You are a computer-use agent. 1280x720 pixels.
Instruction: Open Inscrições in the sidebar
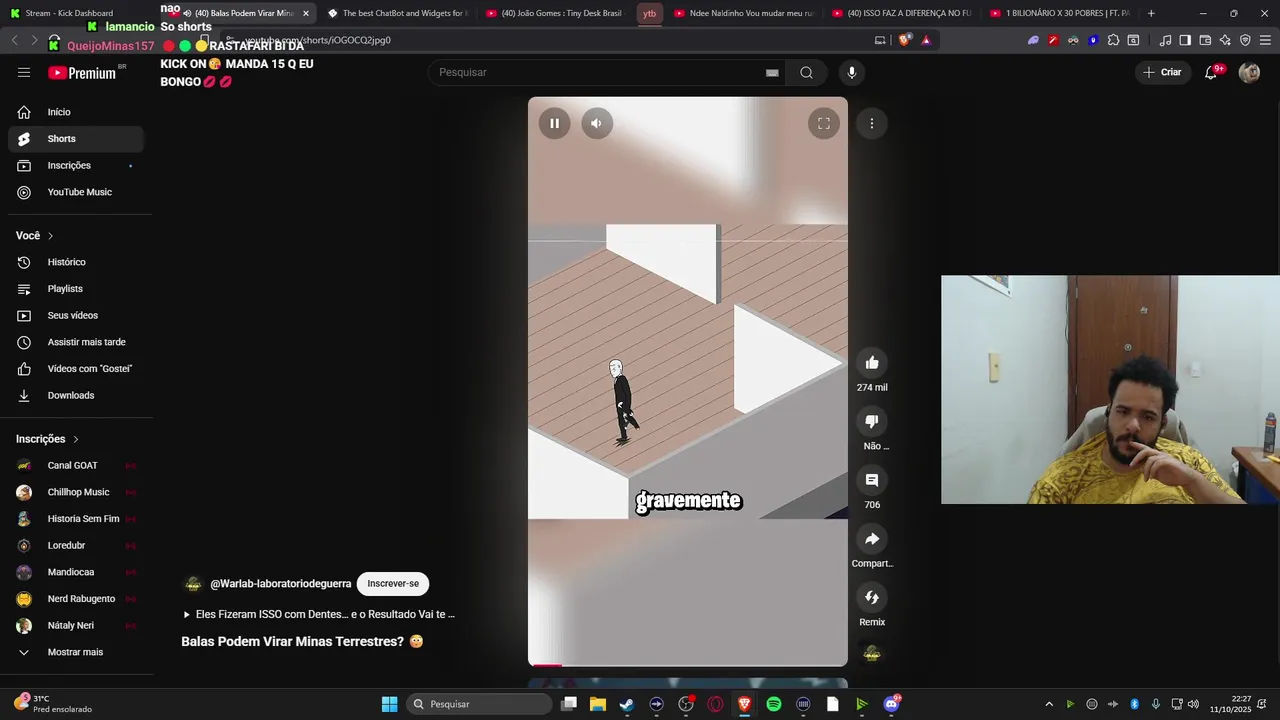[76, 166]
